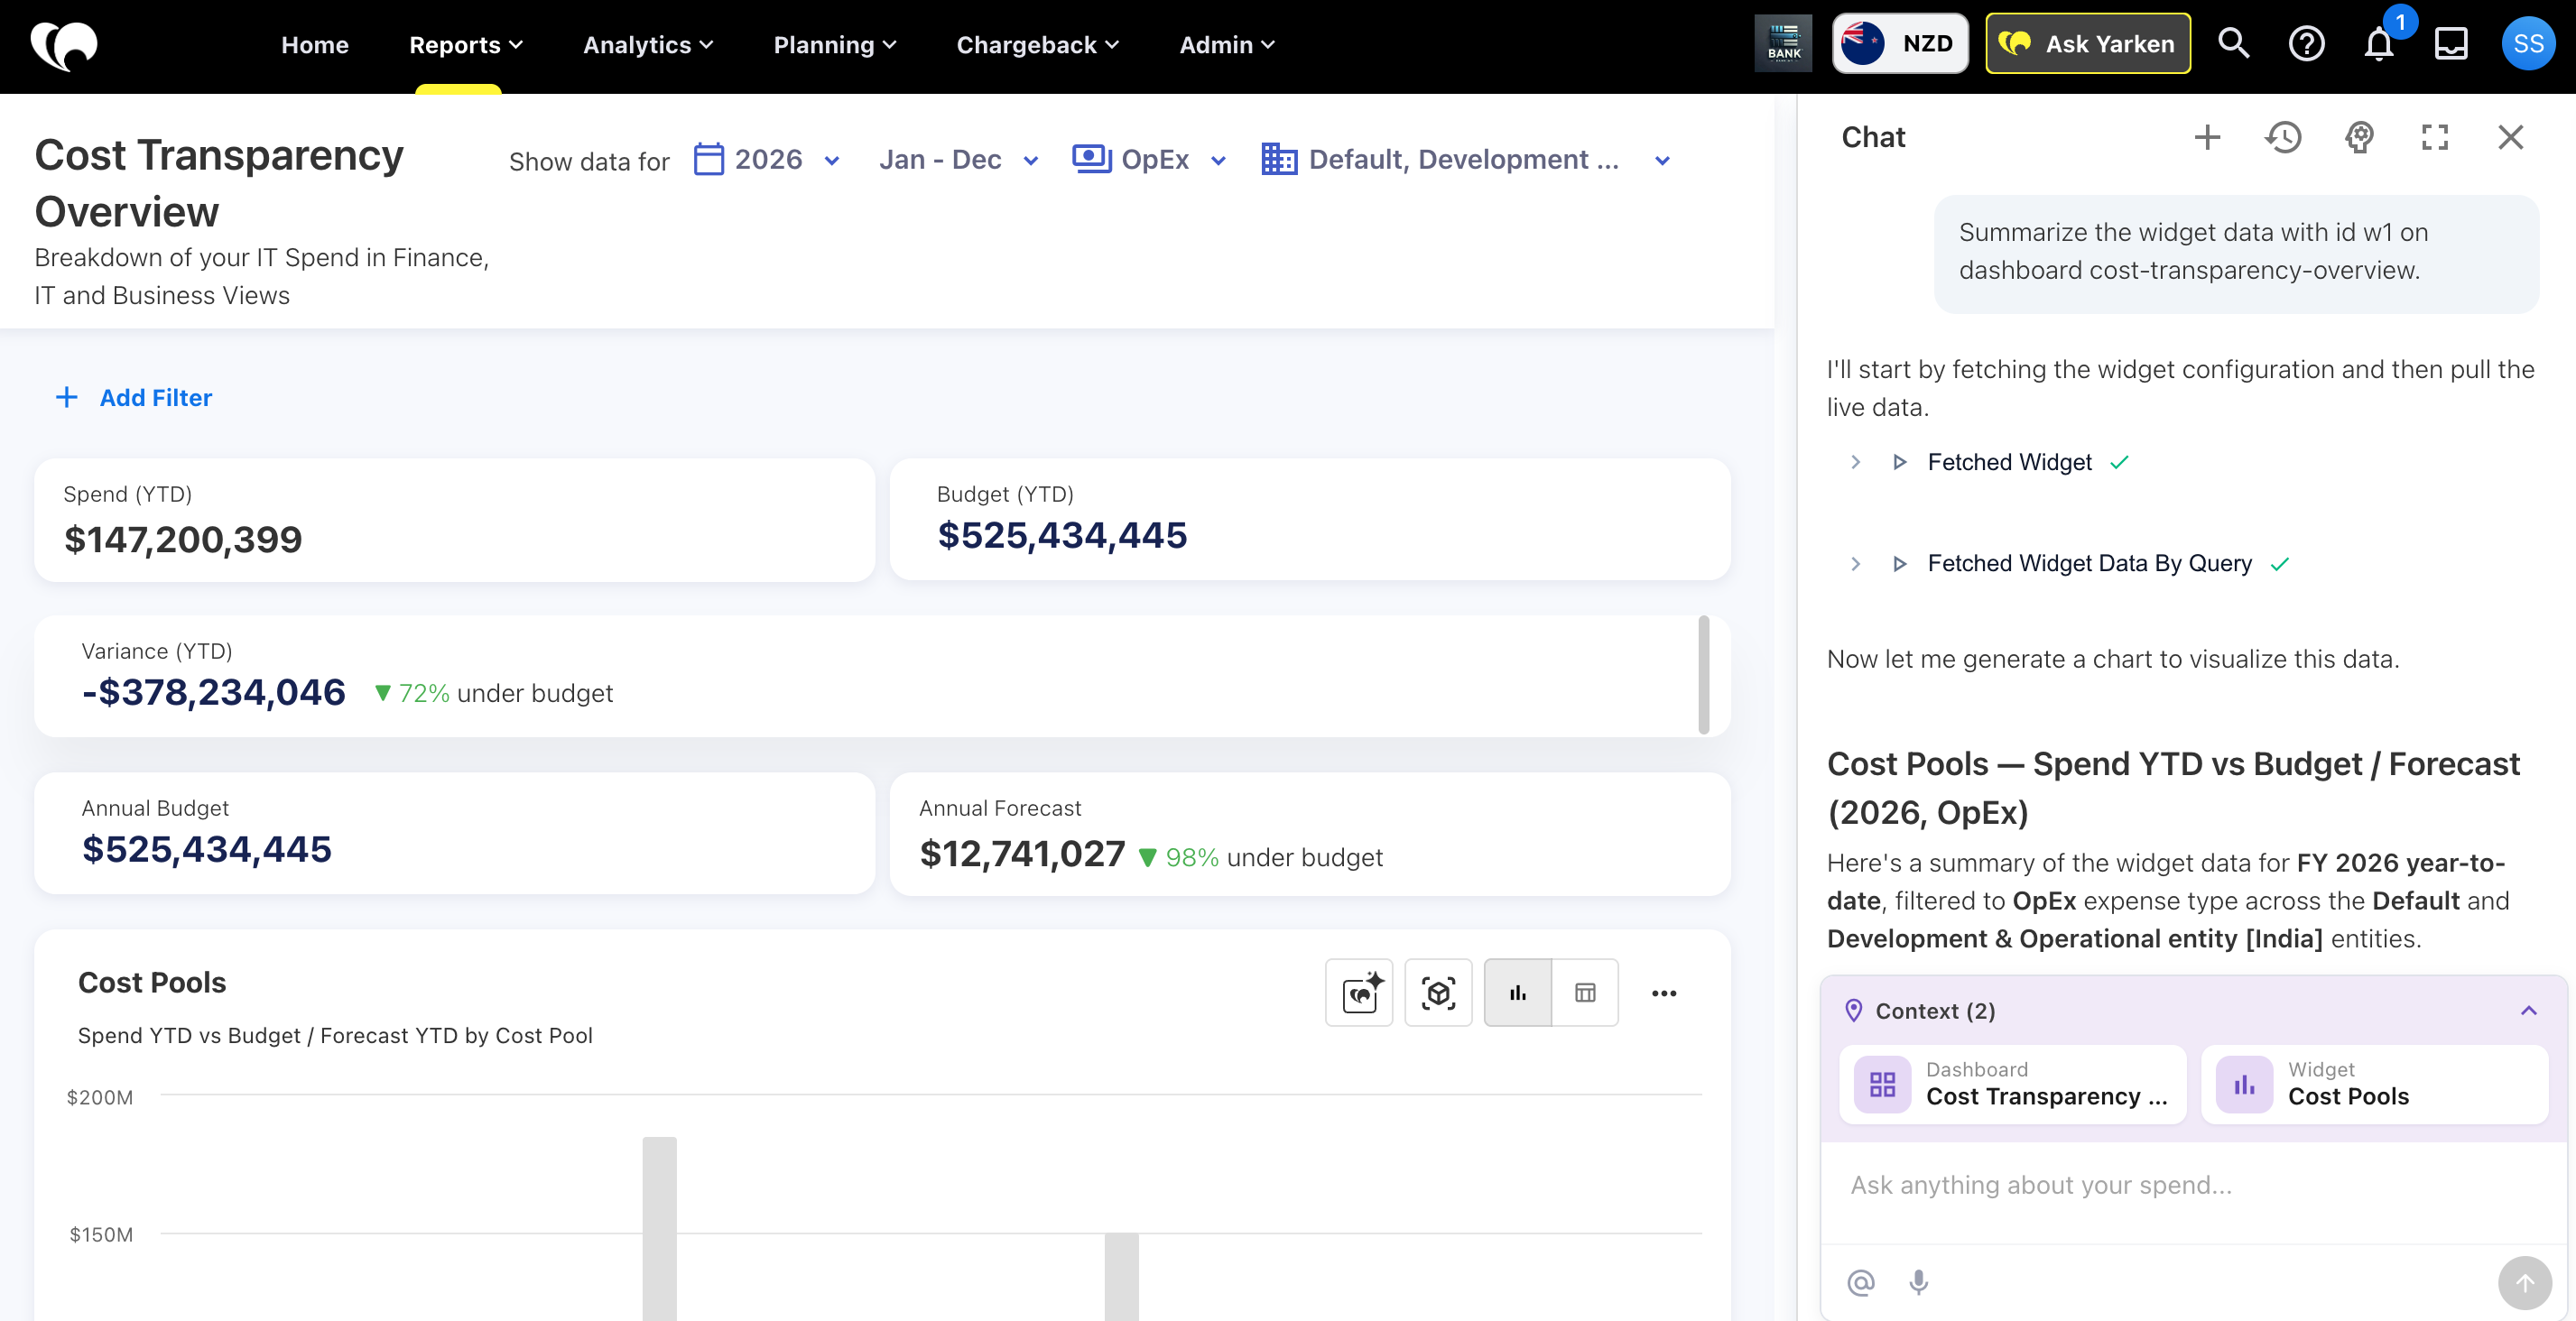
Task: Open the notifications bell
Action: click(x=2379, y=44)
